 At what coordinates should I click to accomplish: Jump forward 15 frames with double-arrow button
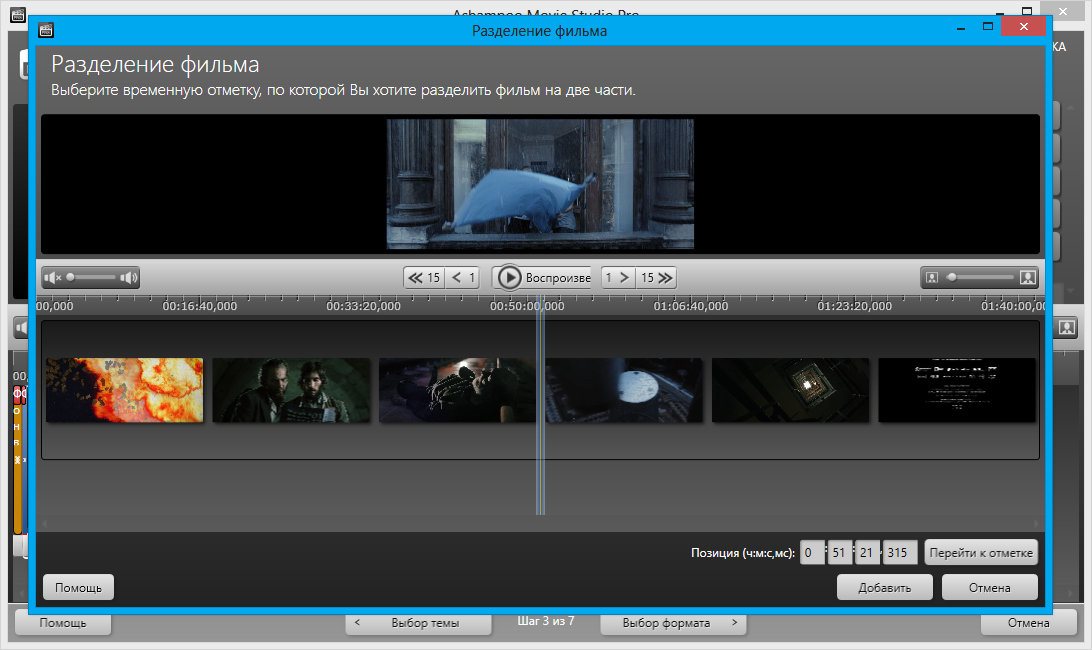click(656, 277)
